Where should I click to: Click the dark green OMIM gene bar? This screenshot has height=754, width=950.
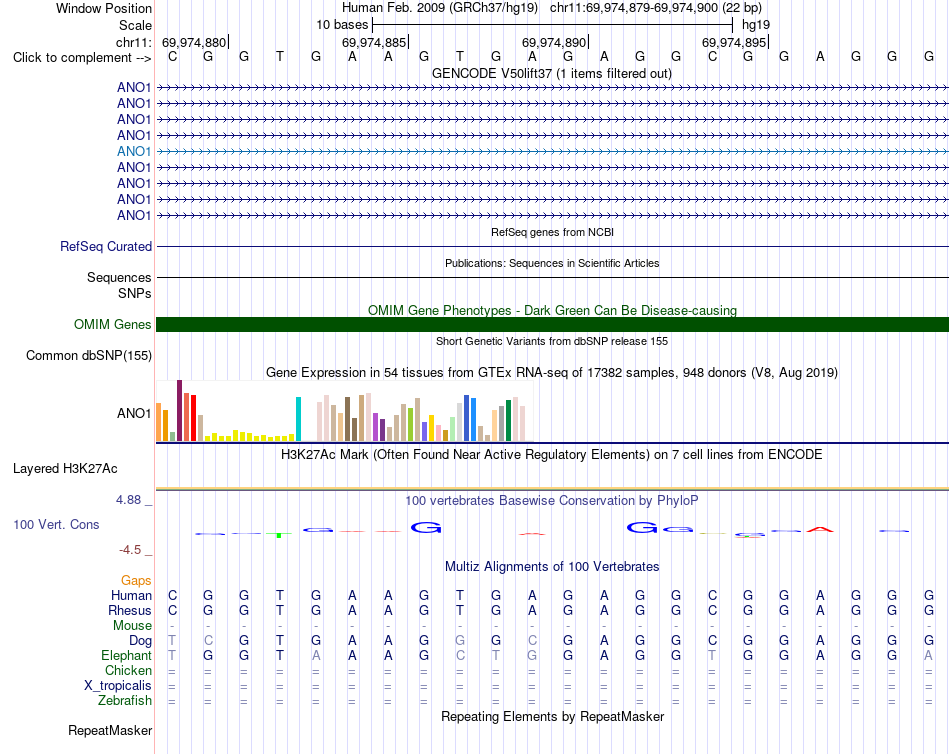tap(552, 324)
